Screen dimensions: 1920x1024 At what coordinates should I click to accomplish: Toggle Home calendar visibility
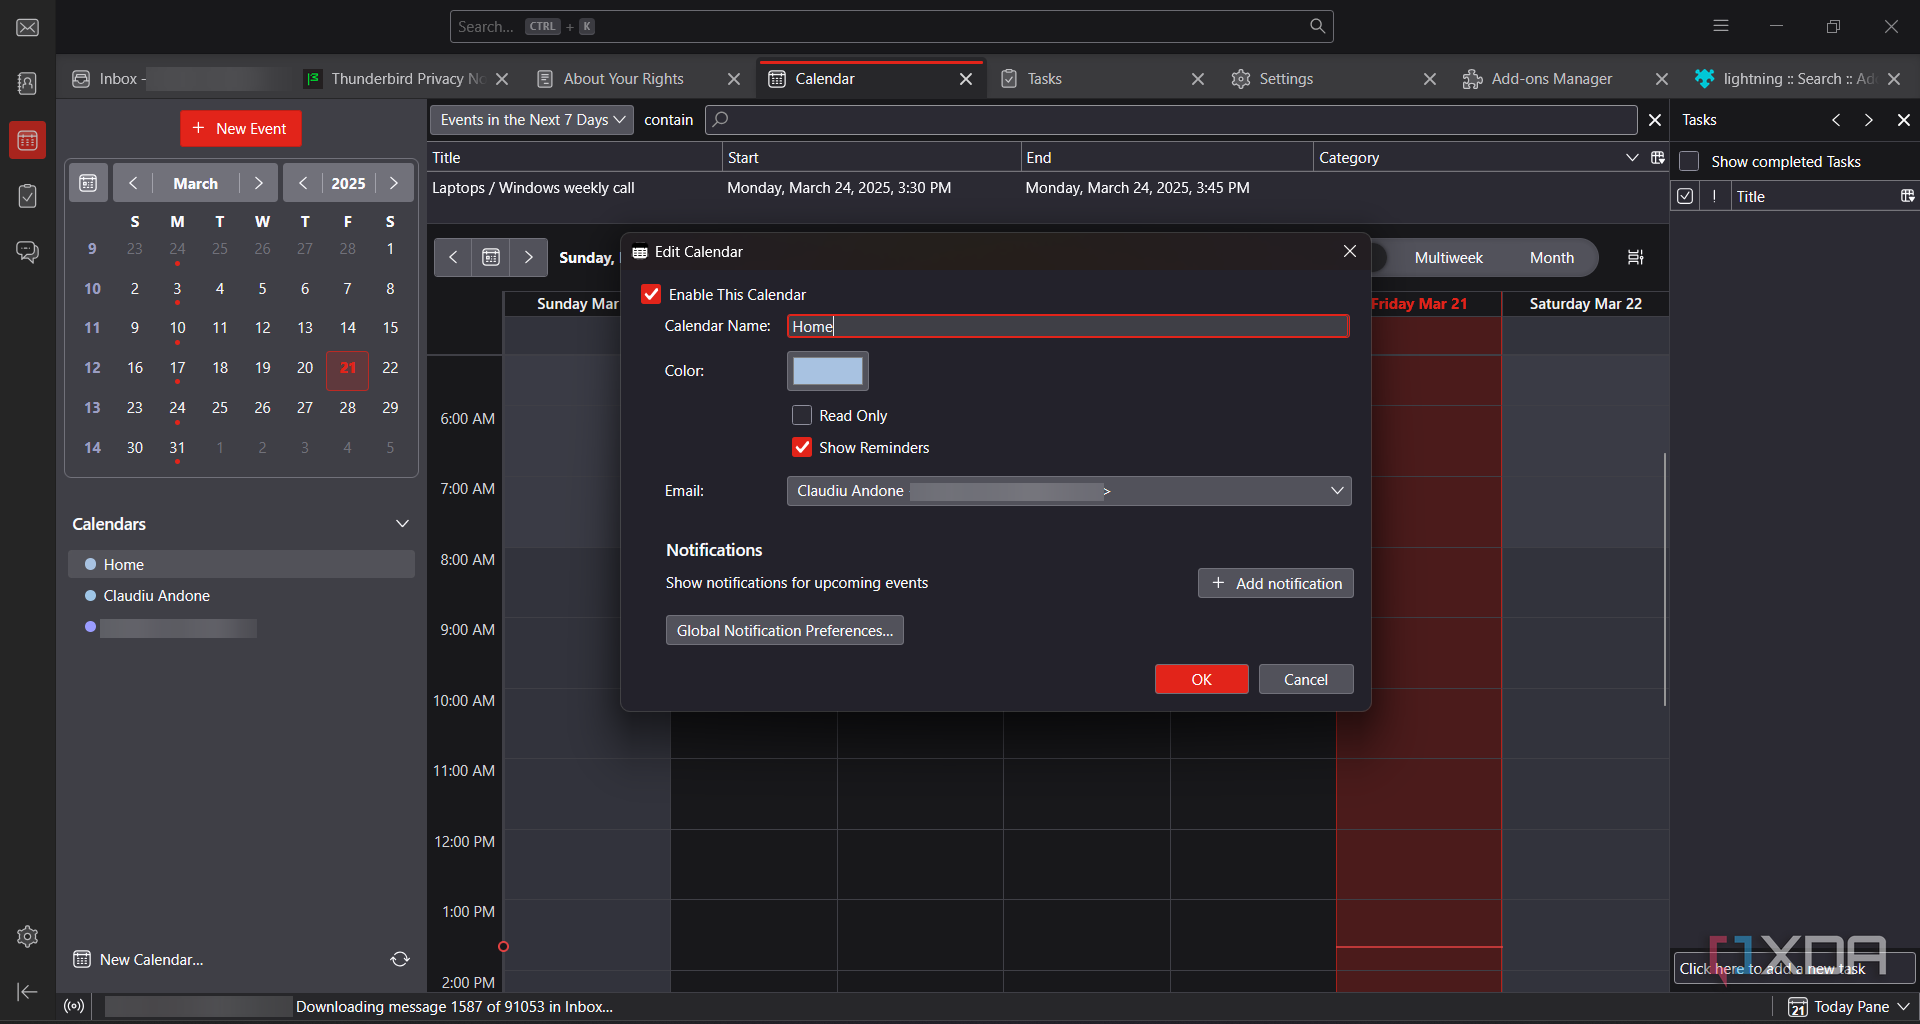click(90, 564)
